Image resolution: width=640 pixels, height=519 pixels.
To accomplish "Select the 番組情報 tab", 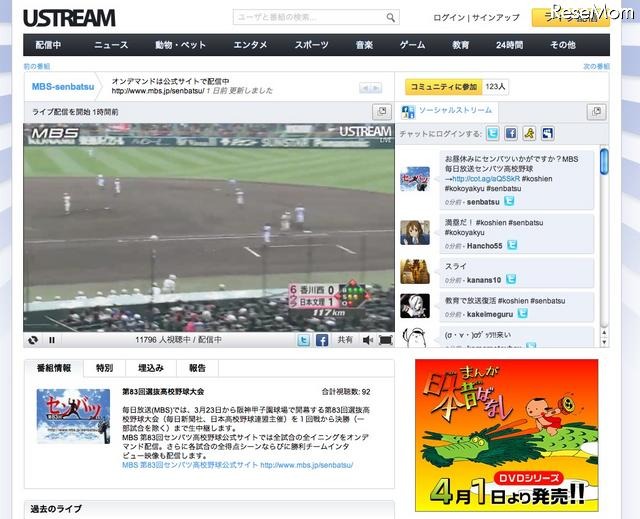I will pyautogui.click(x=54, y=368).
